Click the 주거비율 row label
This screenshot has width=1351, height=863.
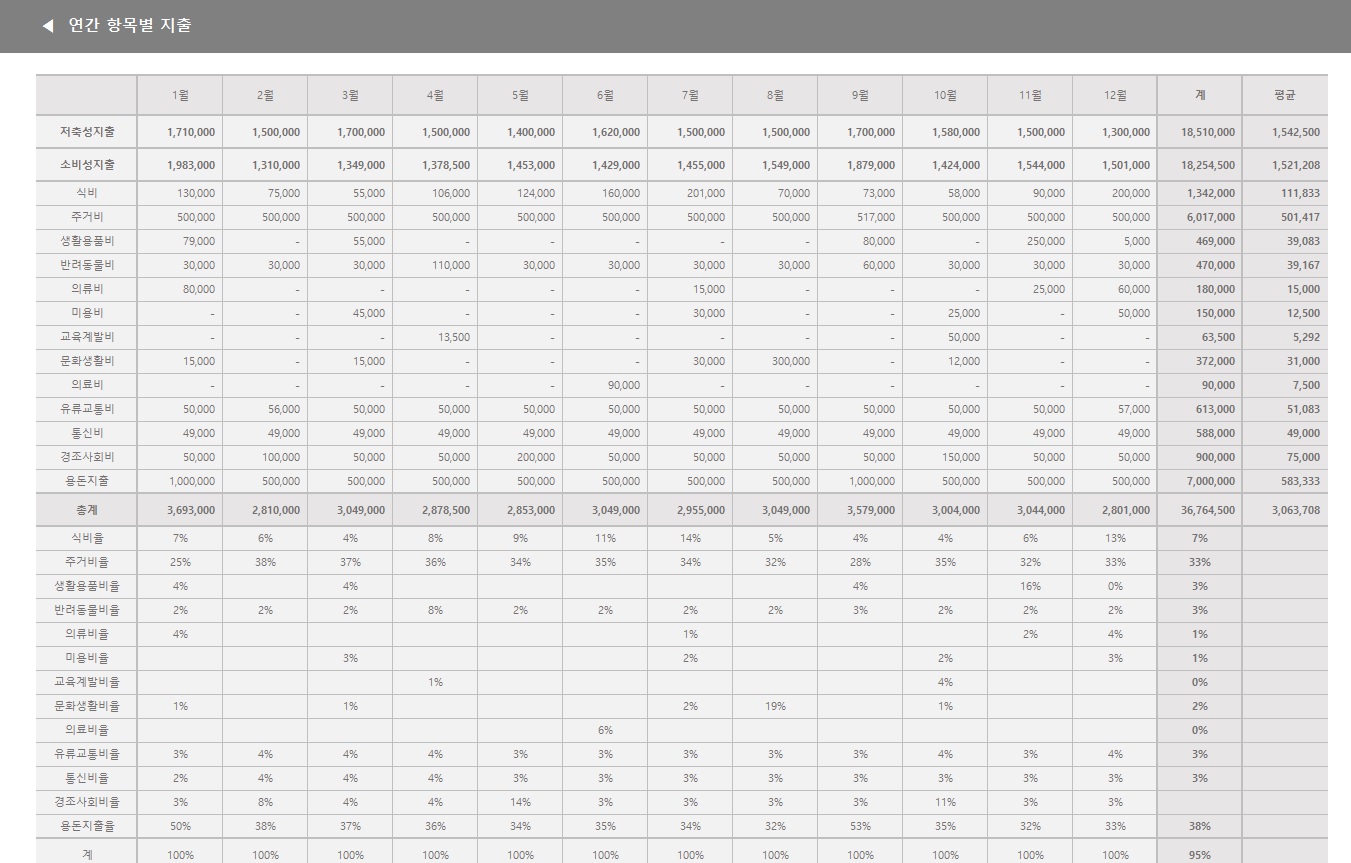pyautogui.click(x=87, y=561)
